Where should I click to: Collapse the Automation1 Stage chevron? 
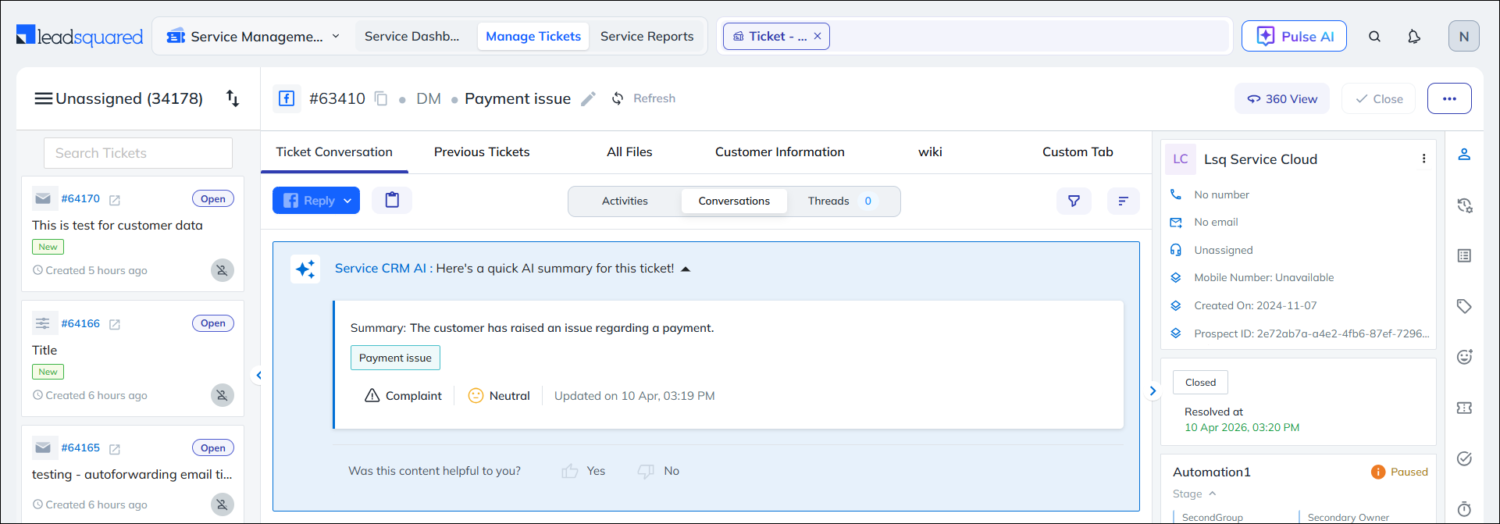[1213, 494]
